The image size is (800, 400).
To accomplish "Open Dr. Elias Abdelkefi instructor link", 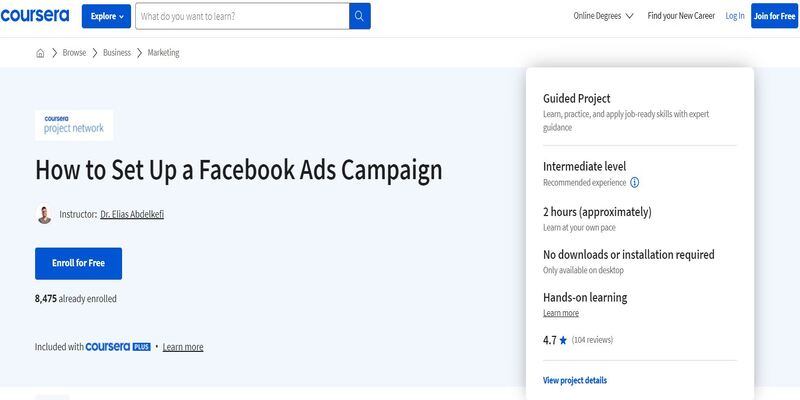I will click(x=132, y=214).
